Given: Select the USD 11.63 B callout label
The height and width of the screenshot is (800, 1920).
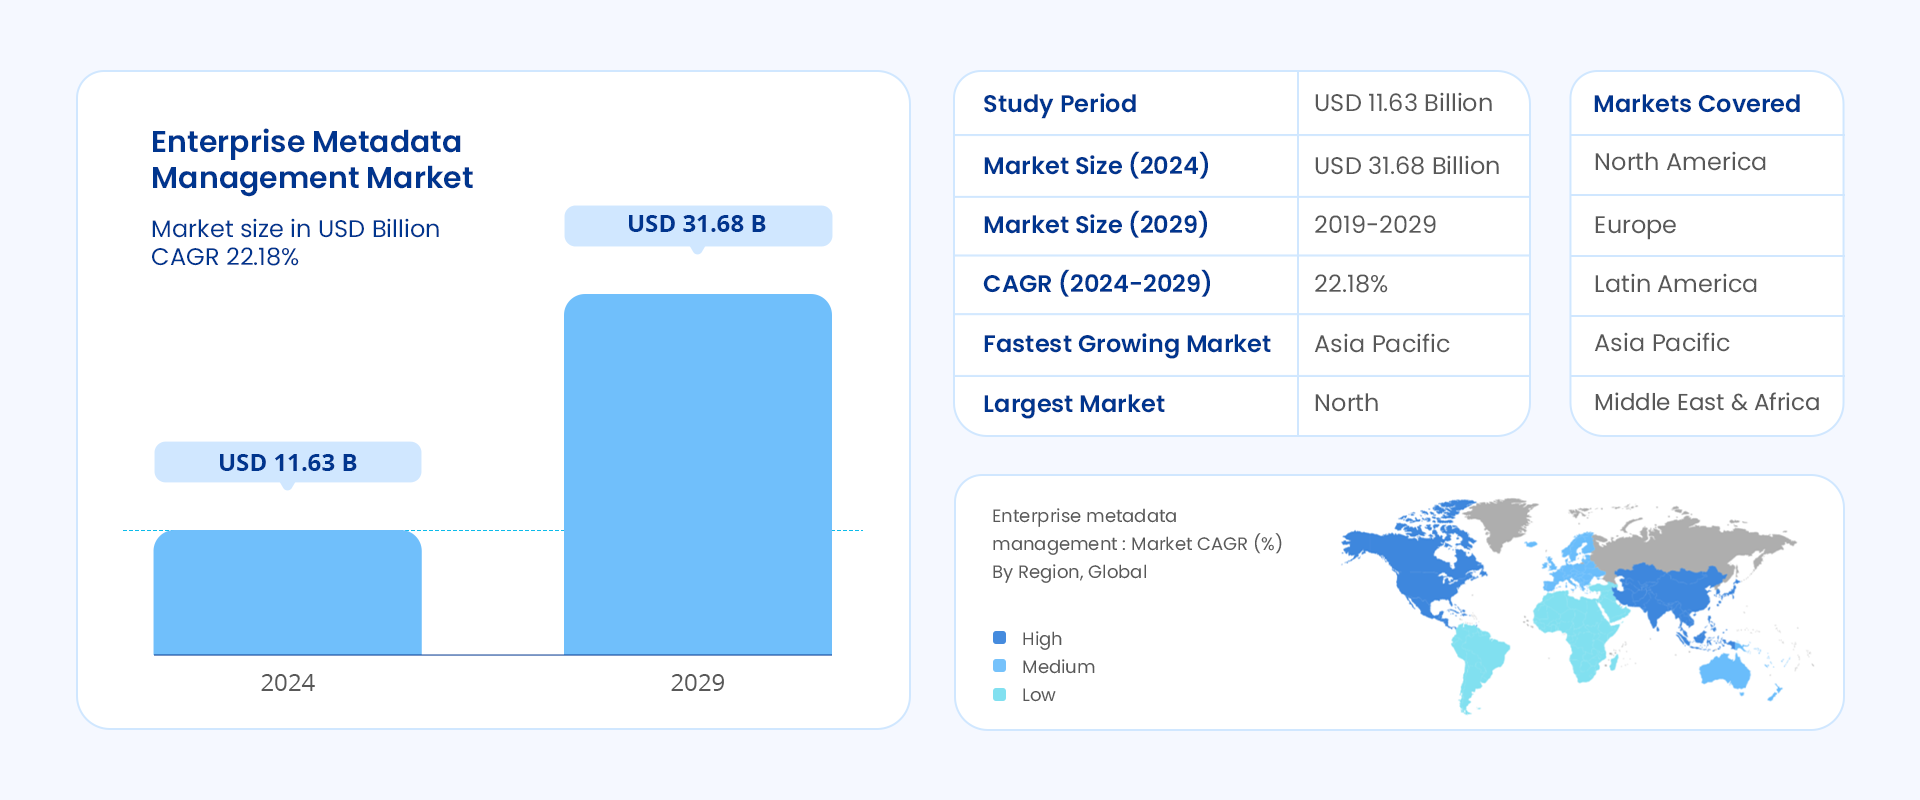Looking at the screenshot, I should (x=287, y=462).
